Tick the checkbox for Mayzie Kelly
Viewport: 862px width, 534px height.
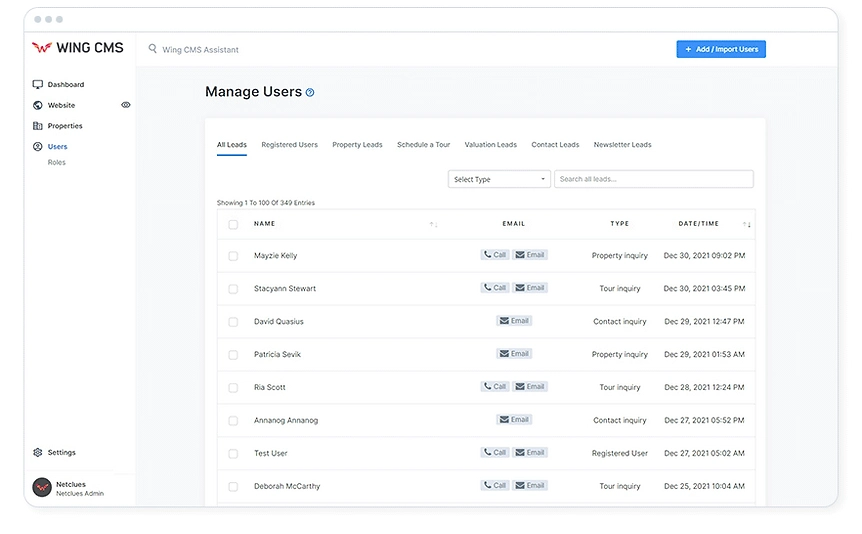233,256
